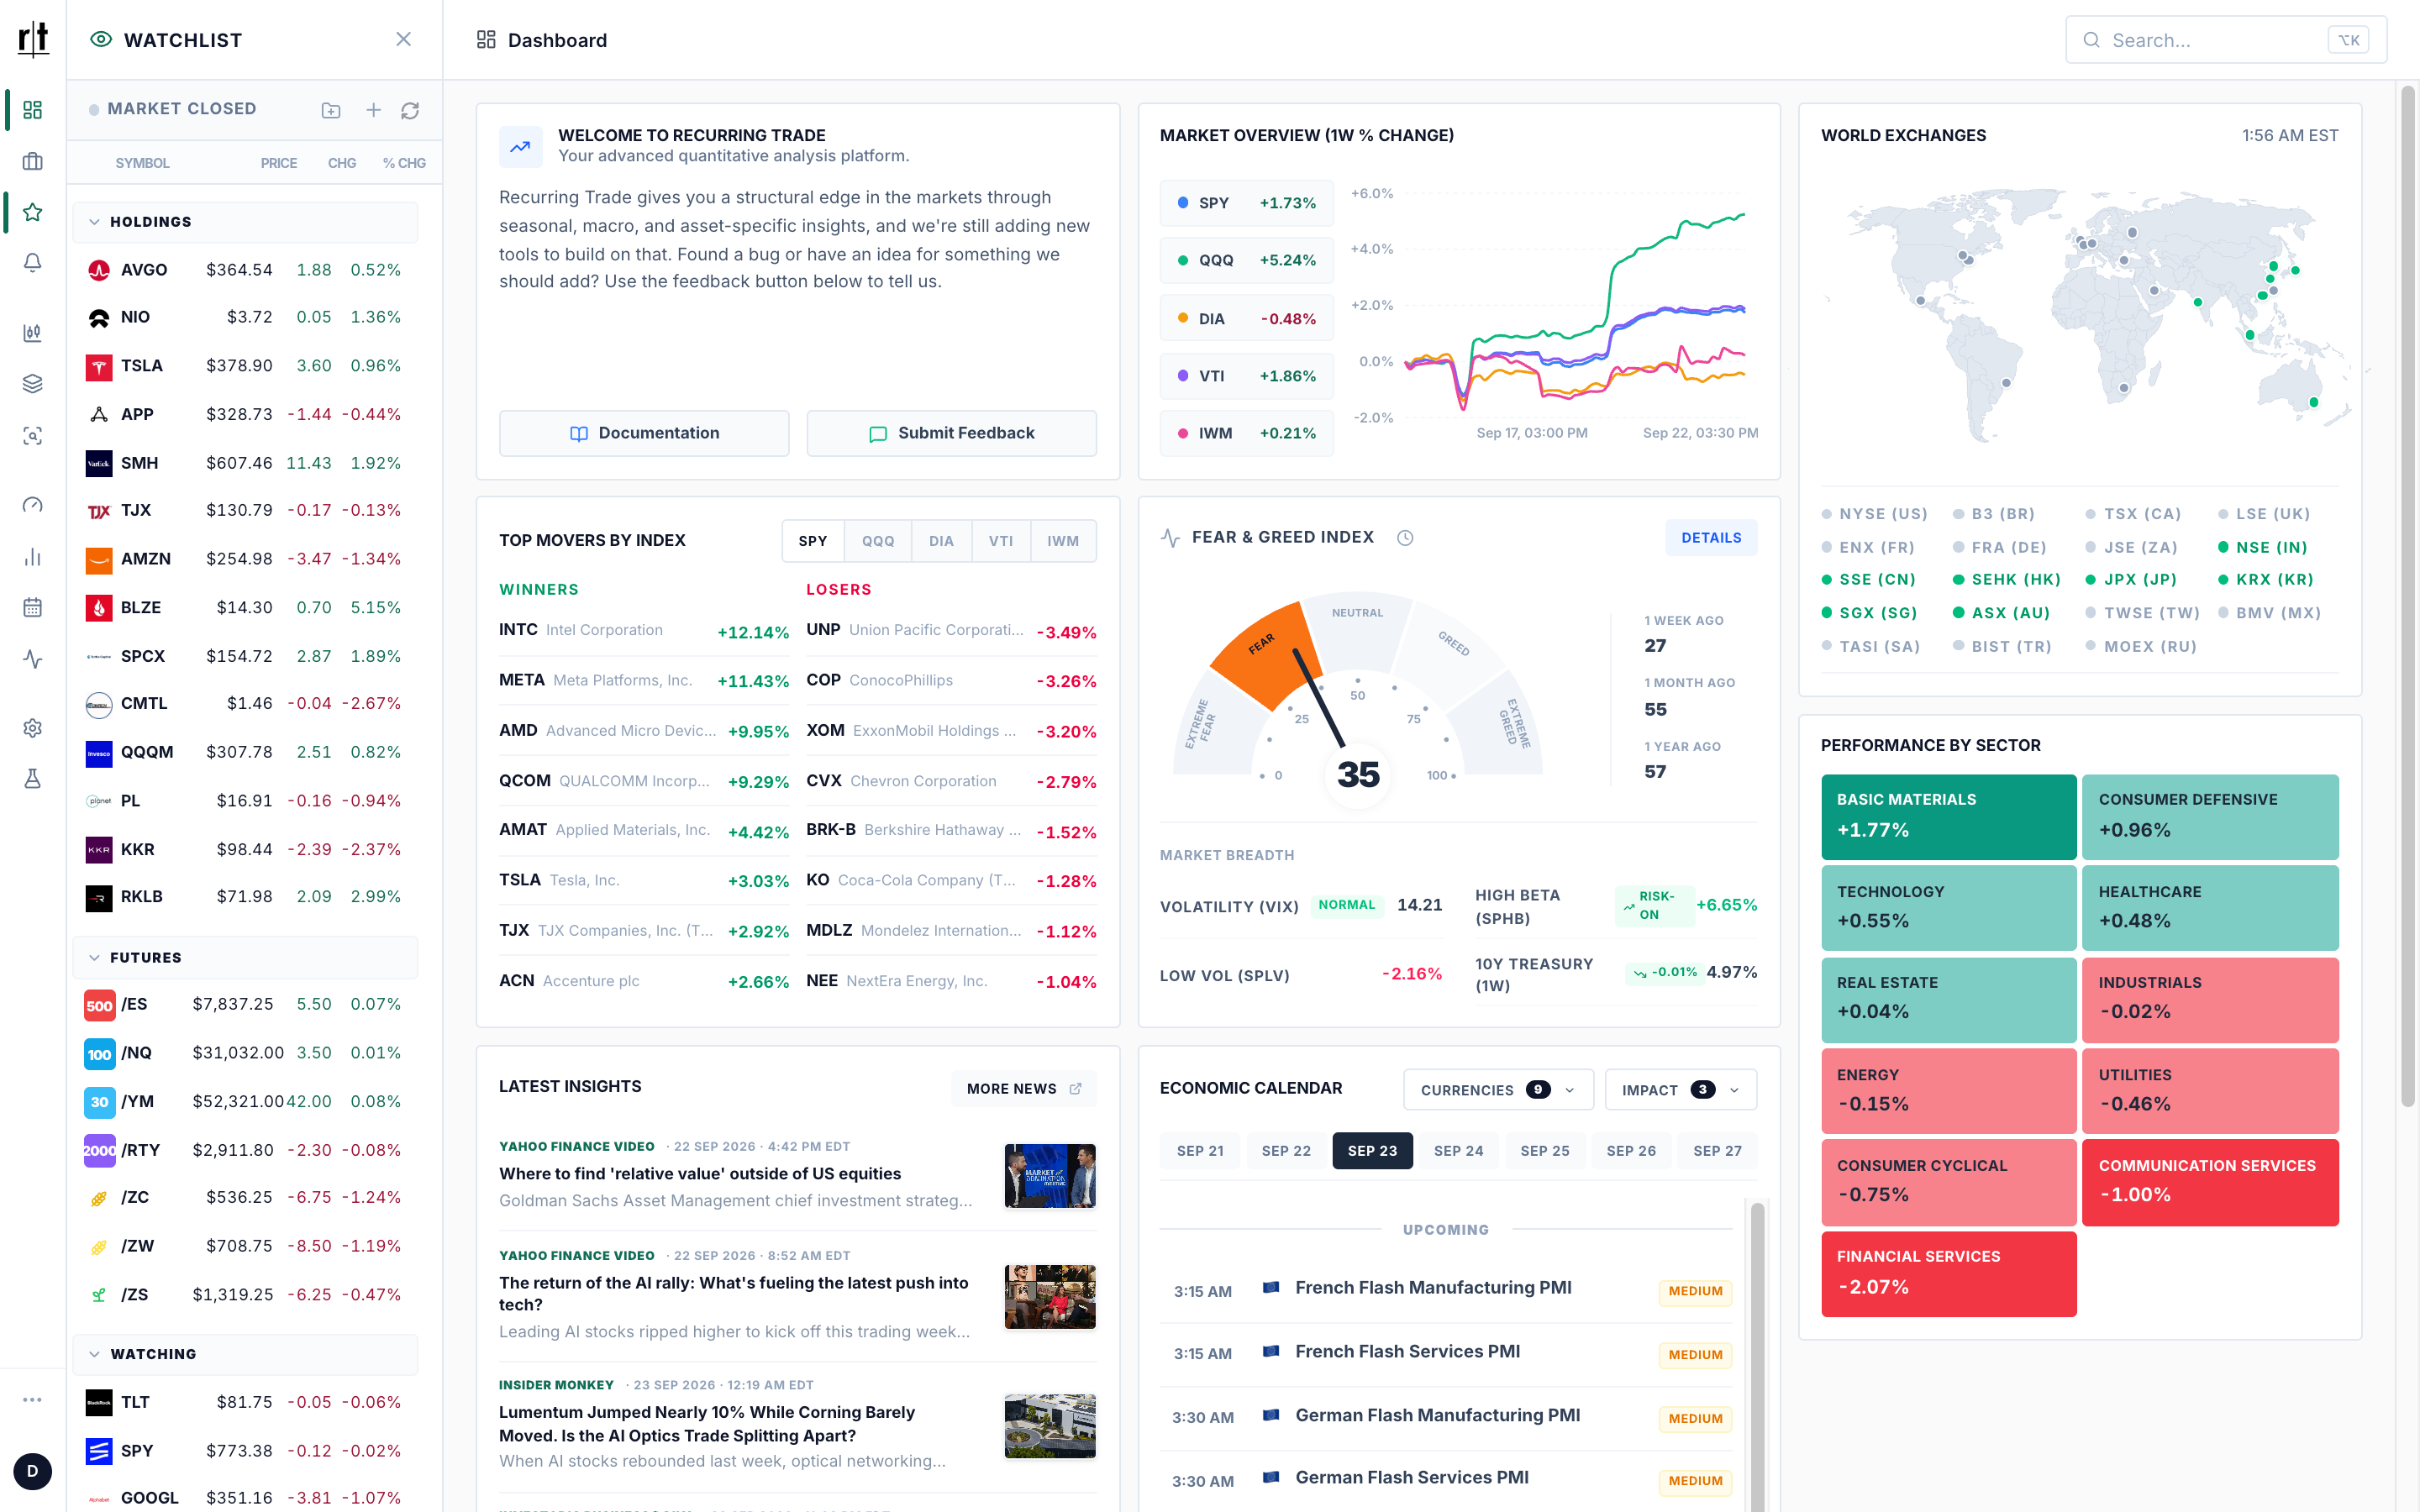2420x1512 pixels.
Task: Select TSLA row in Holdings
Action: [245, 366]
